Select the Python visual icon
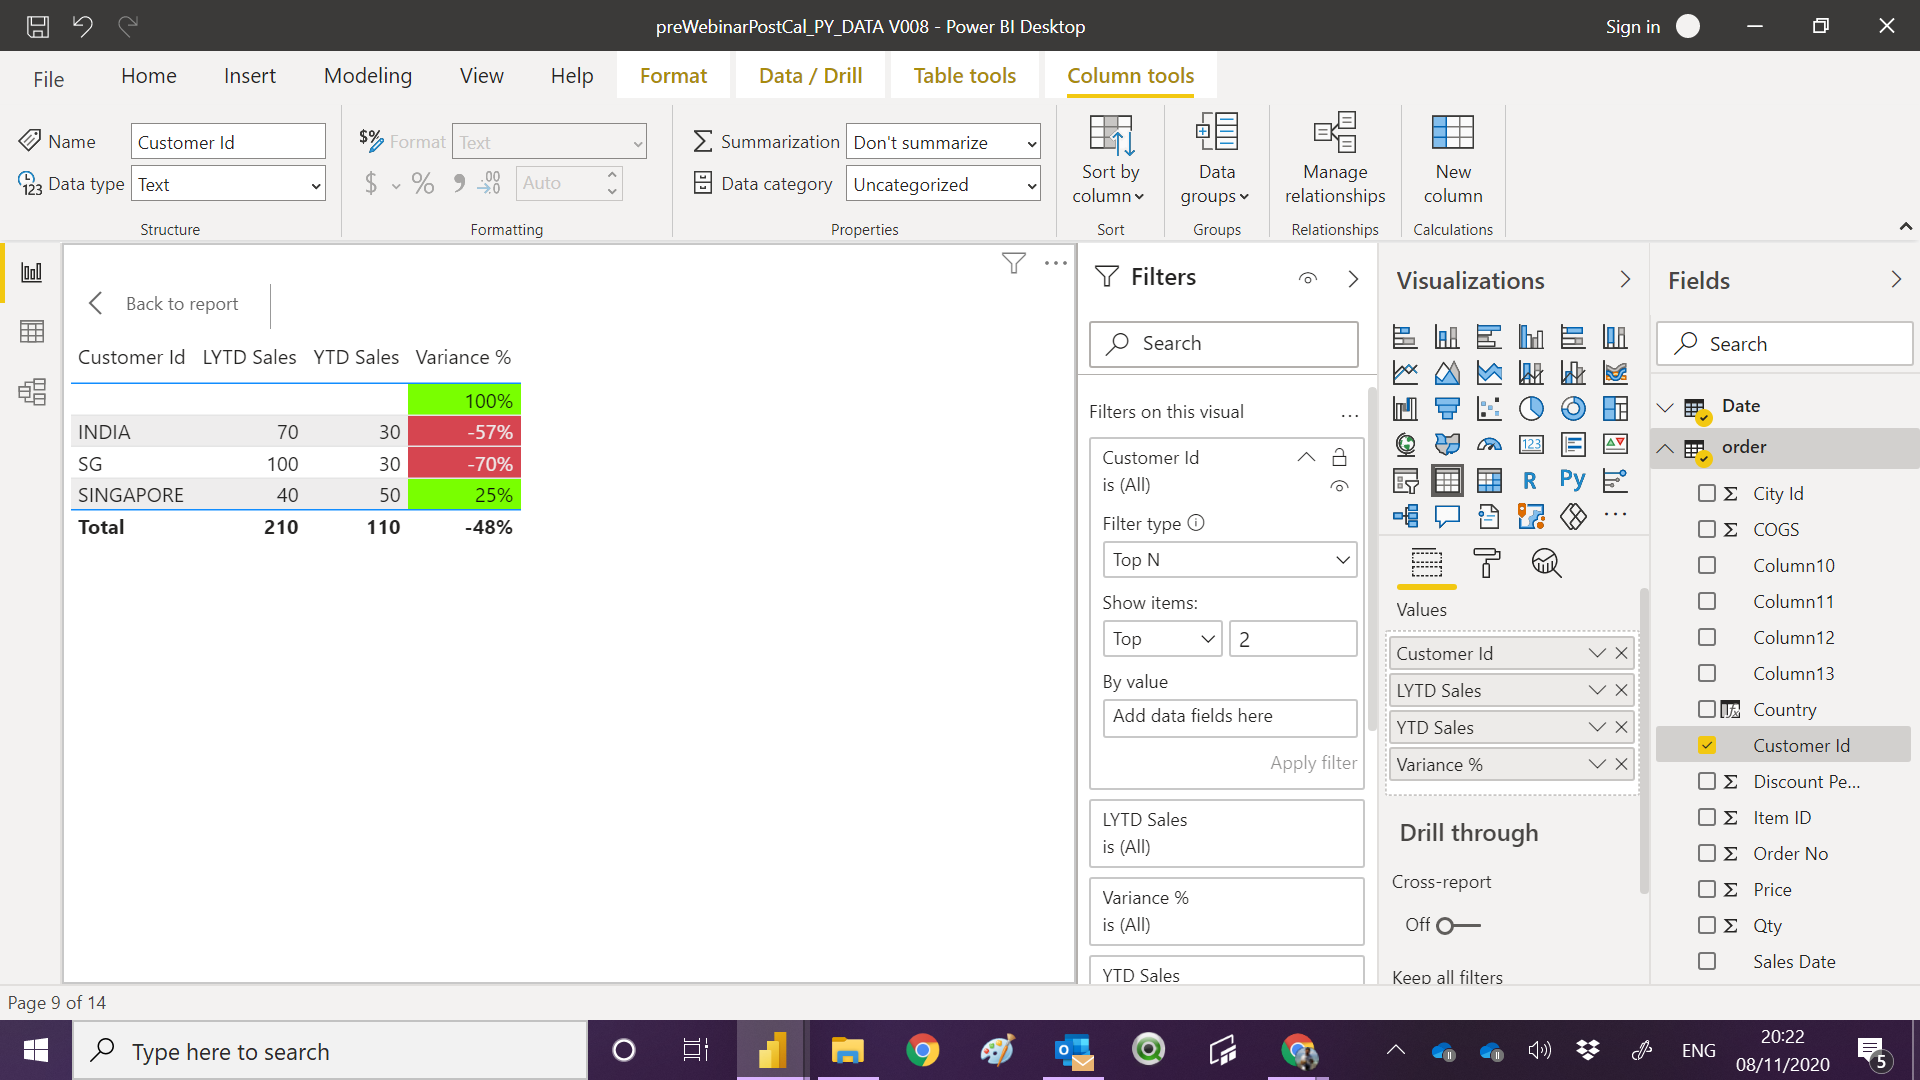The image size is (1920, 1080). (x=1572, y=480)
